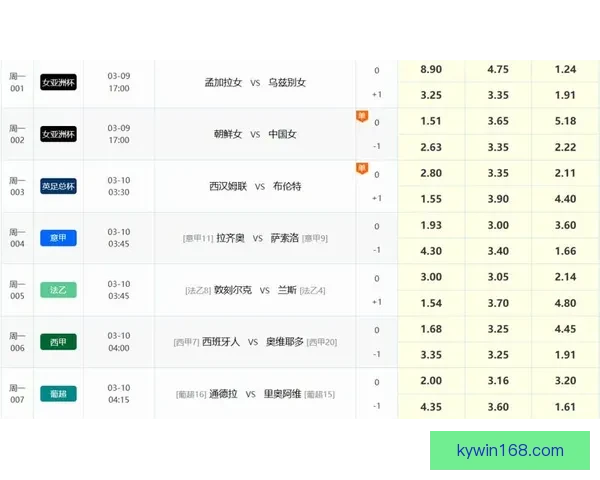This screenshot has width=600, height=480.
Task: Open the 英足总杯 league badge
Action: pos(58,186)
